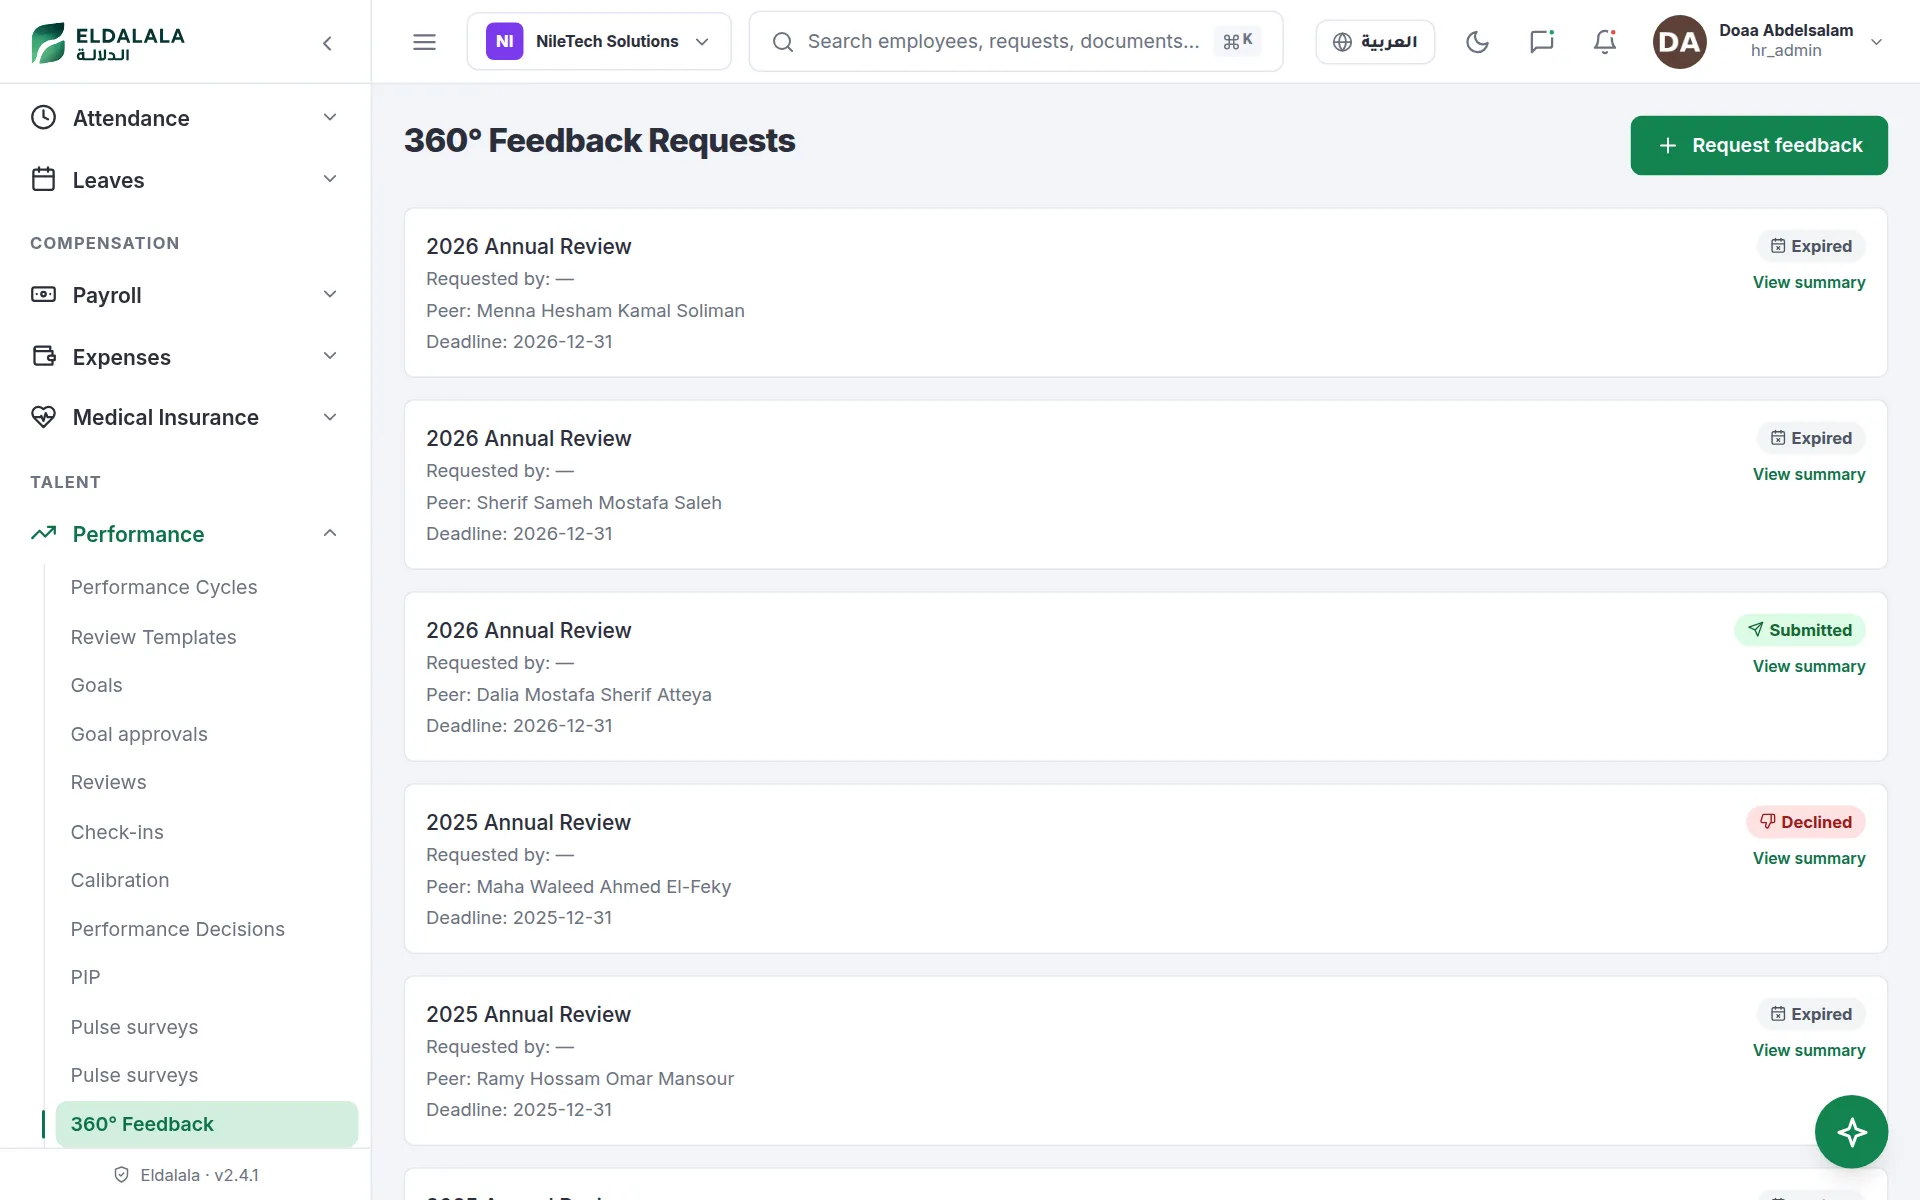This screenshot has height=1200, width=1920.
Task: Expand the Leaves menu chevron
Action: click(x=330, y=179)
